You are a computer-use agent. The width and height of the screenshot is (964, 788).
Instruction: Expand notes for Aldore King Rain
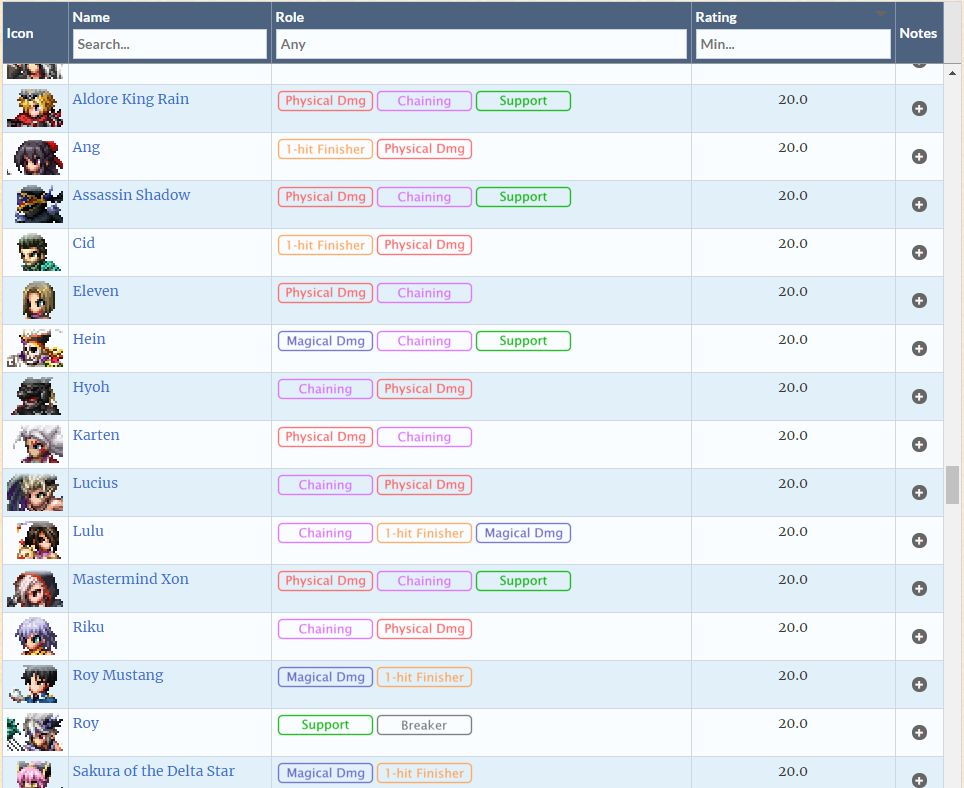(919, 109)
